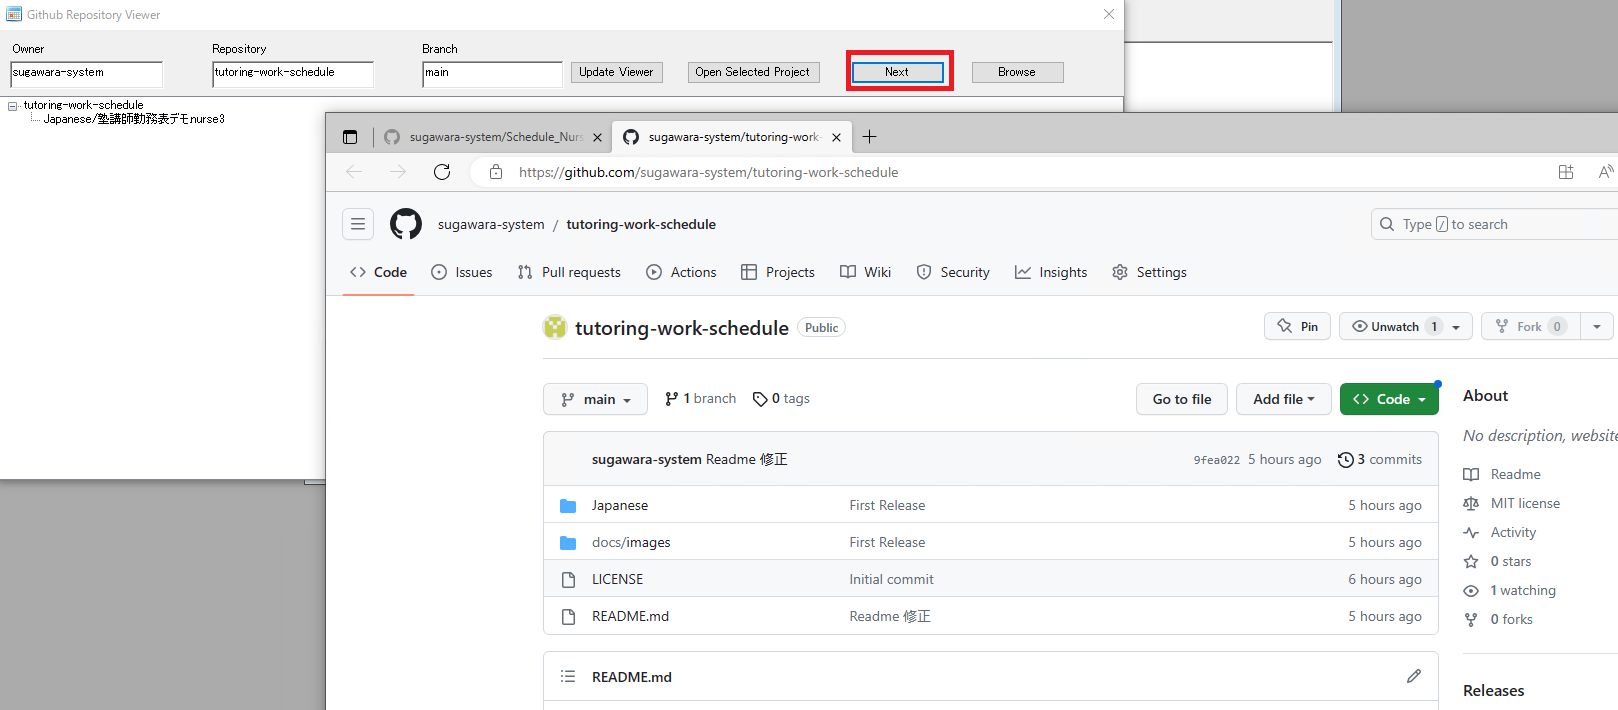The width and height of the screenshot is (1618, 710).
Task: Click the Fork button
Action: 1530,326
